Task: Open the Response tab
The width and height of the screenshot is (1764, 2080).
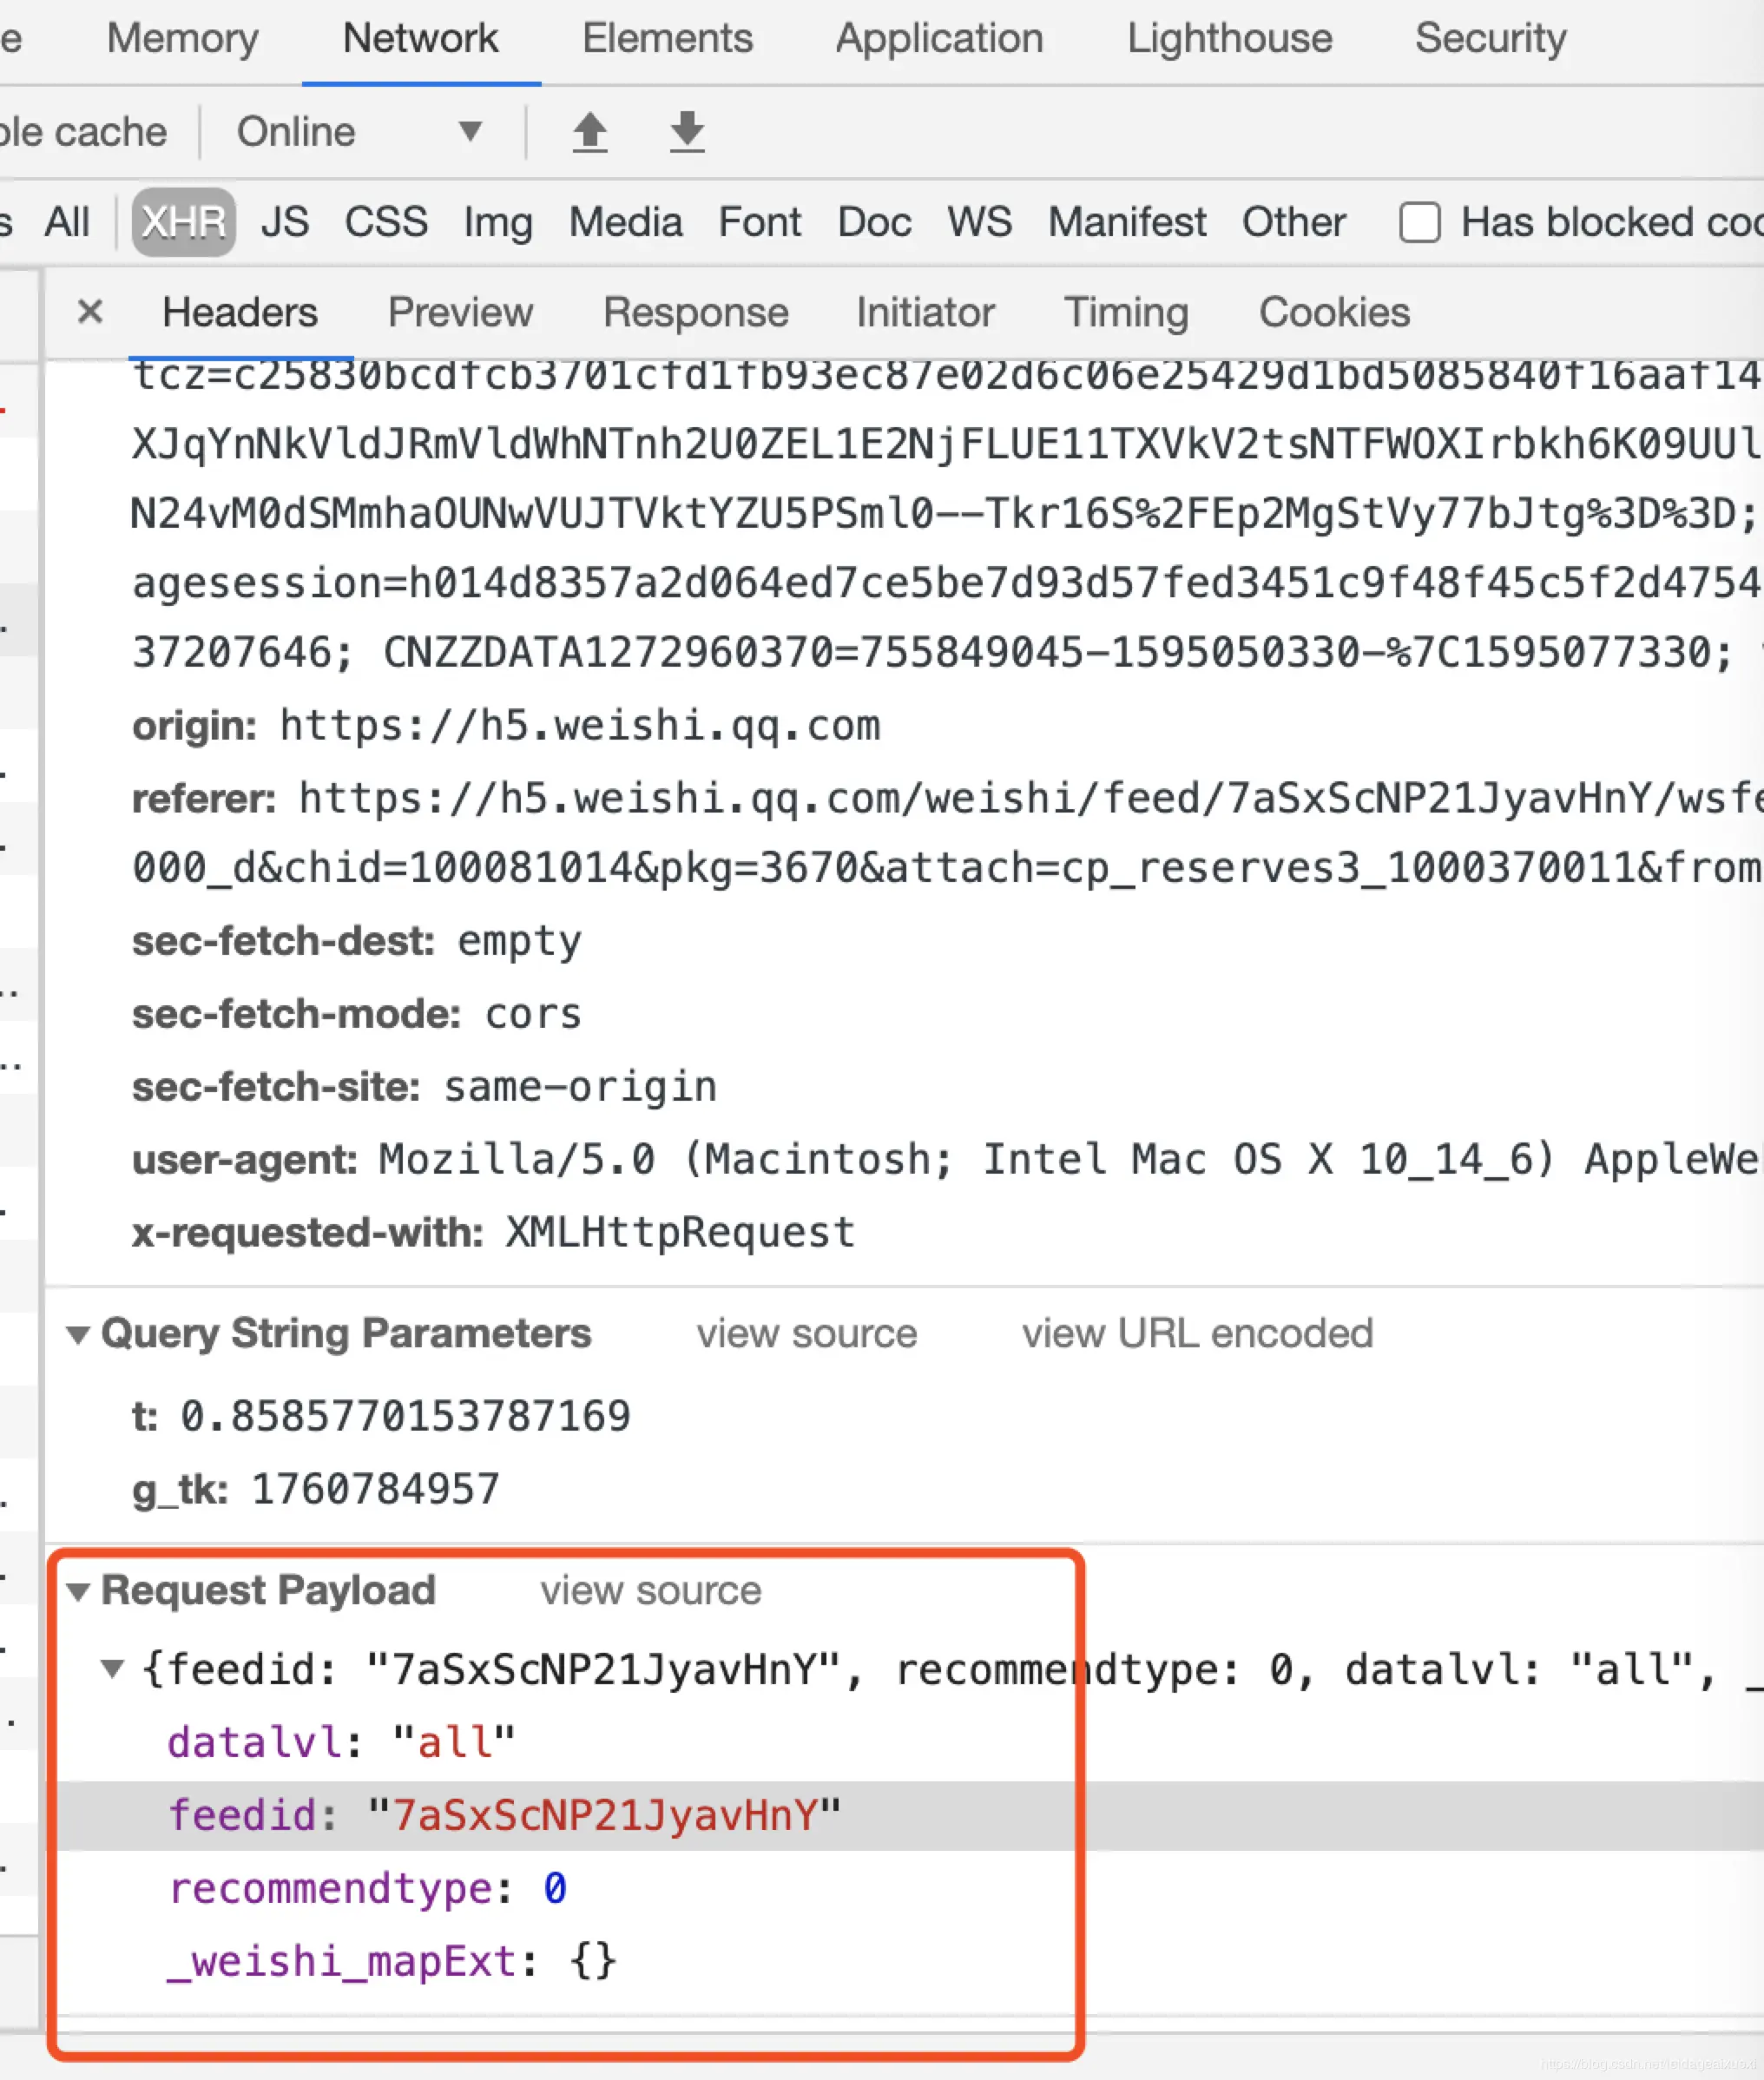Action: (x=695, y=312)
